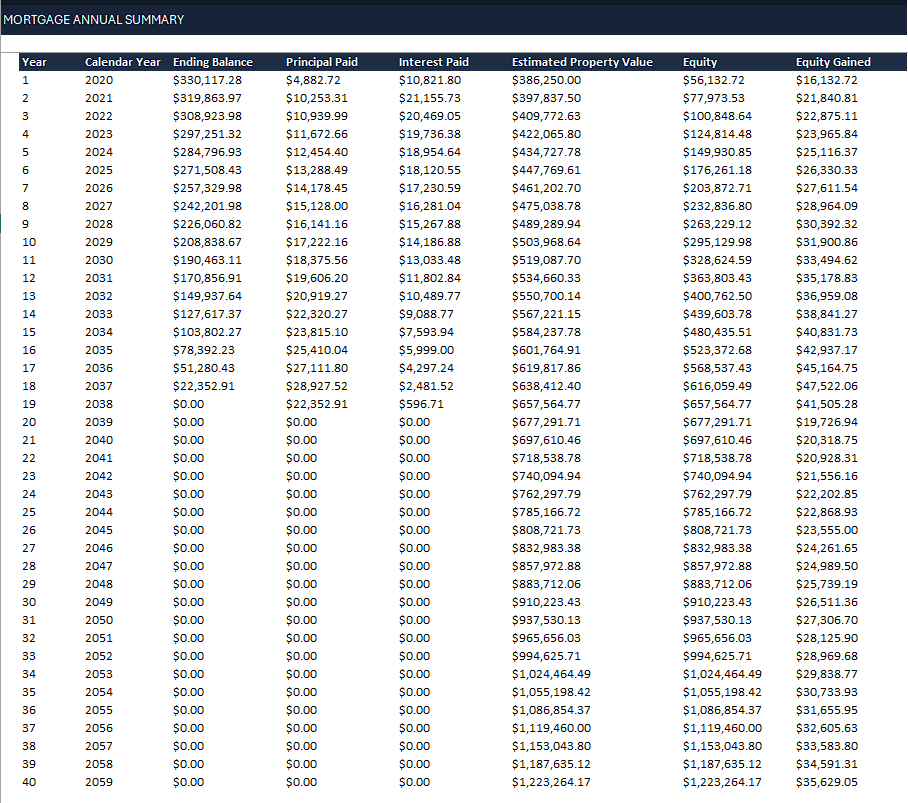Select calendar year cell 2029
This screenshot has height=803, width=908.
point(99,241)
